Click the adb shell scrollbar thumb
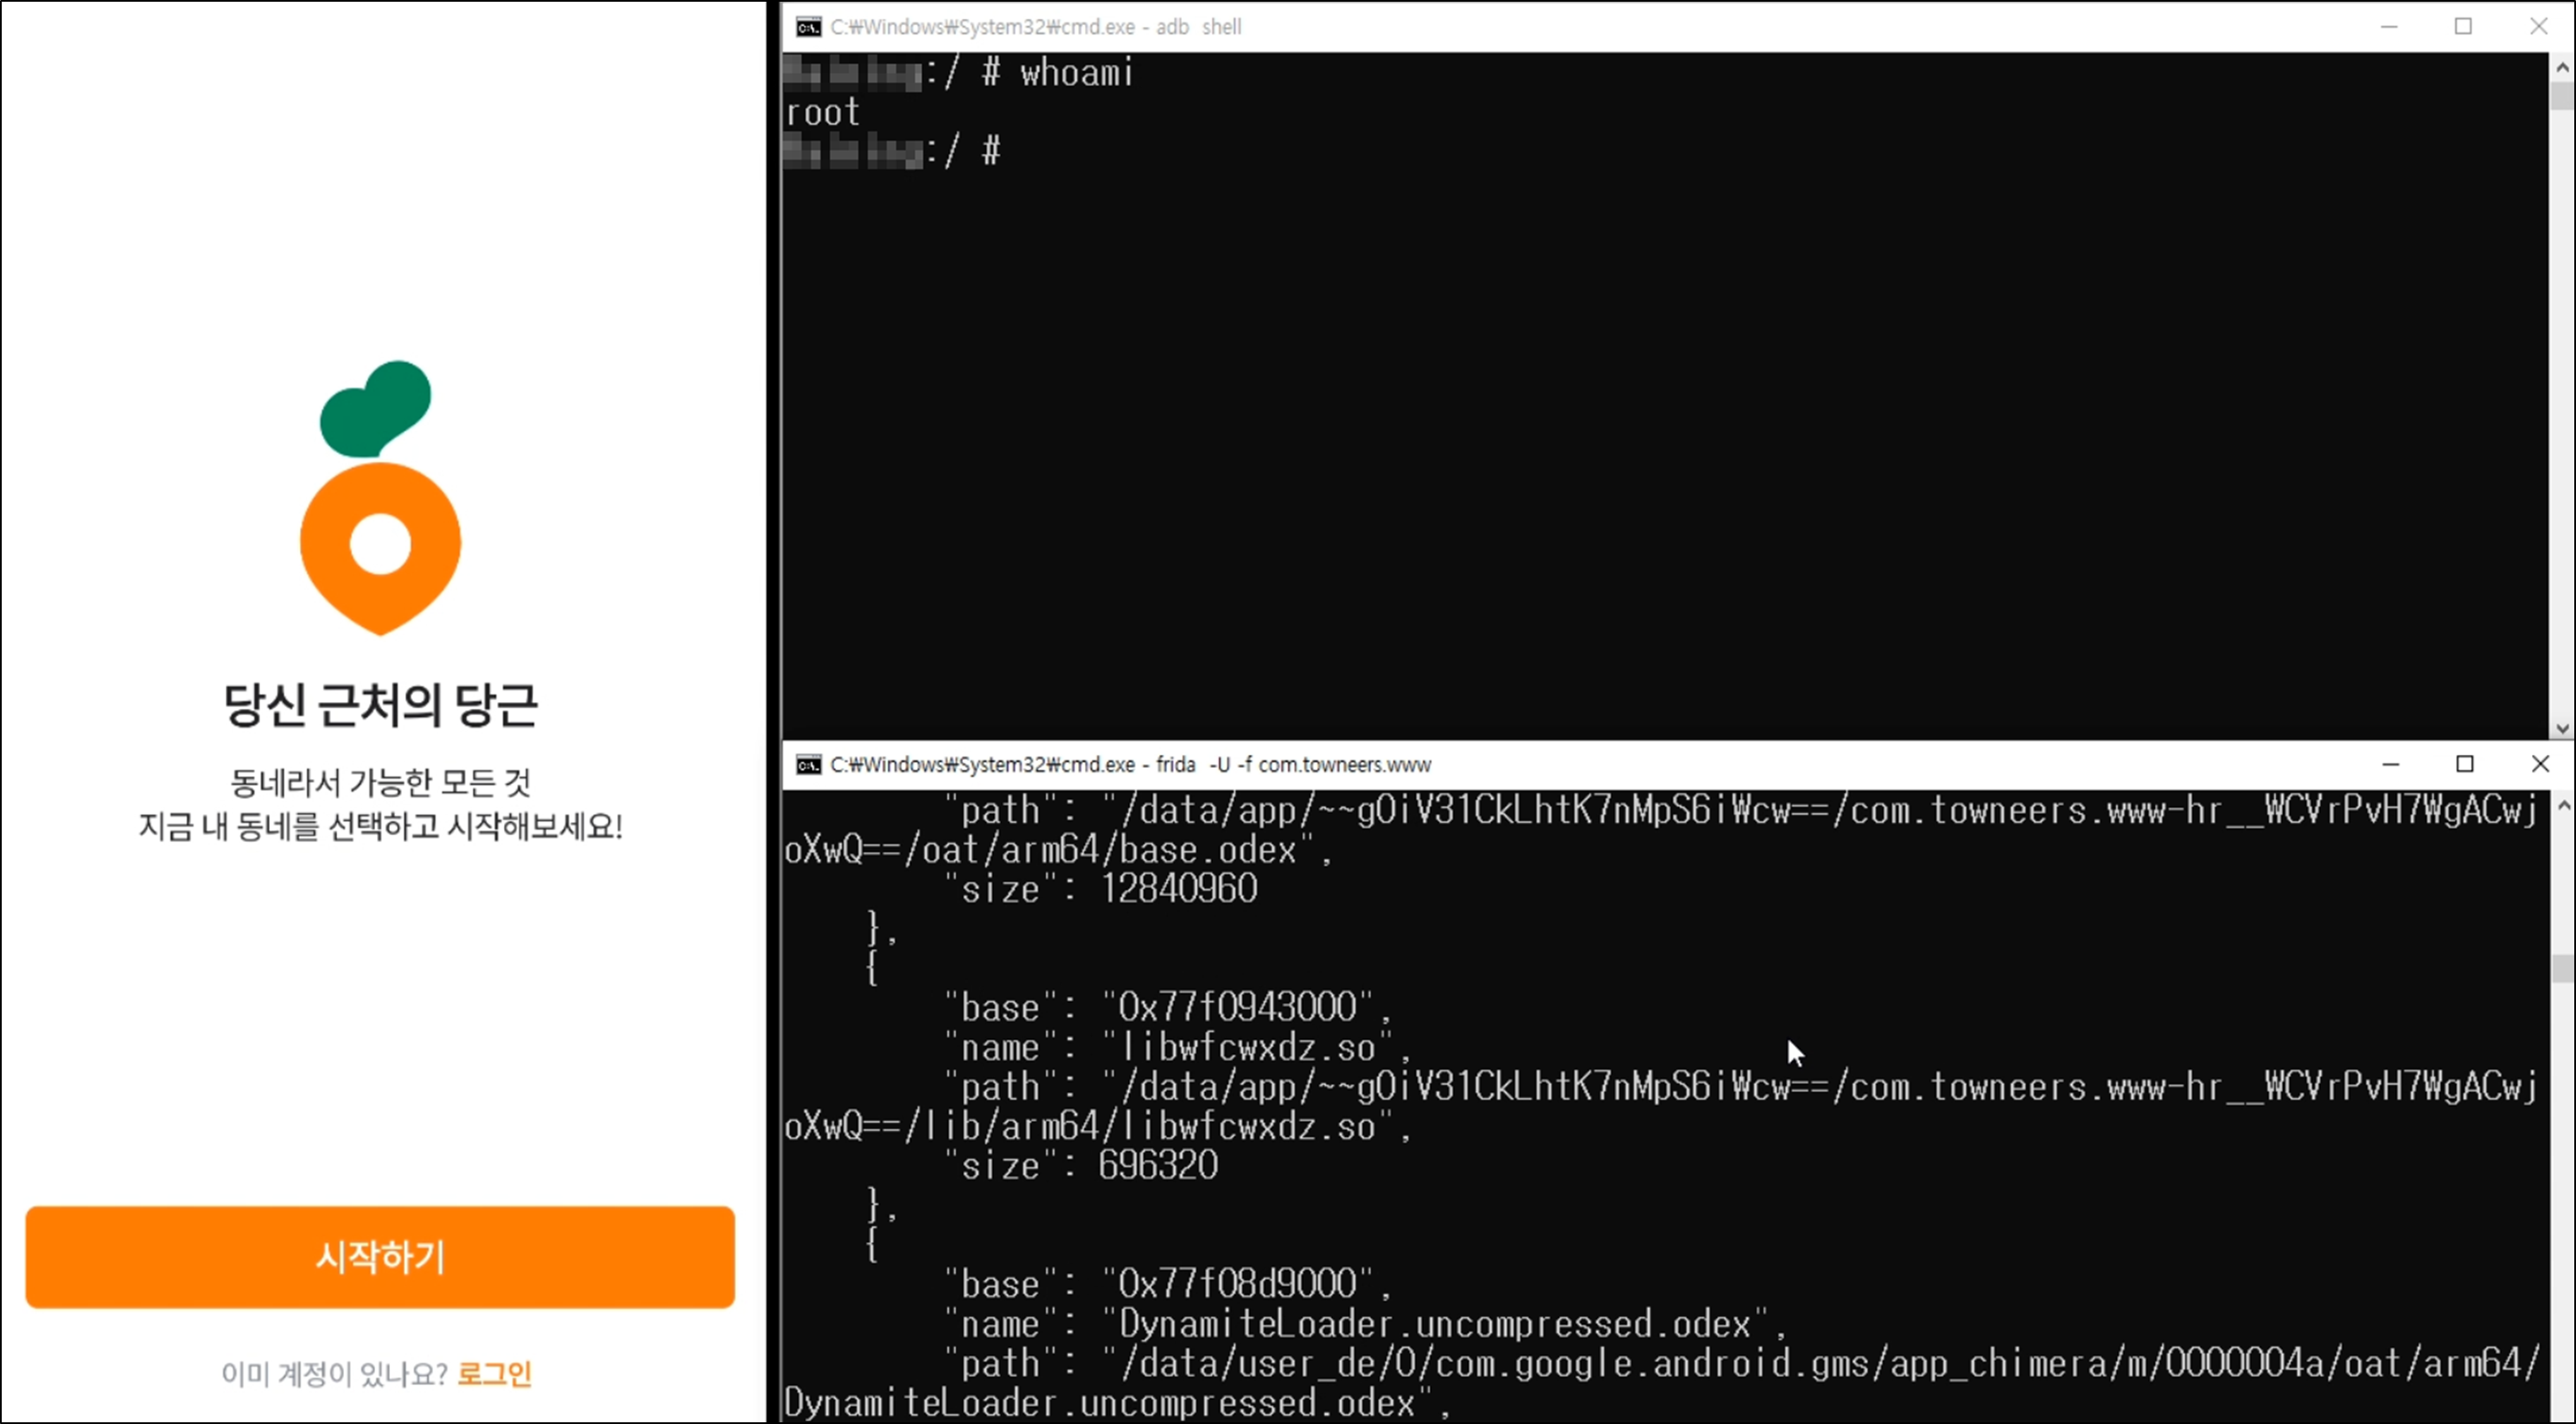Viewport: 2576px width, 1424px height. click(2562, 96)
